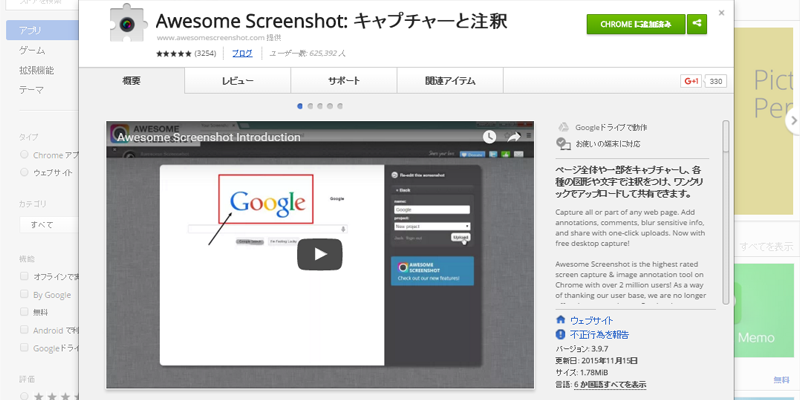Click the Memo app tile in background

(765, 310)
